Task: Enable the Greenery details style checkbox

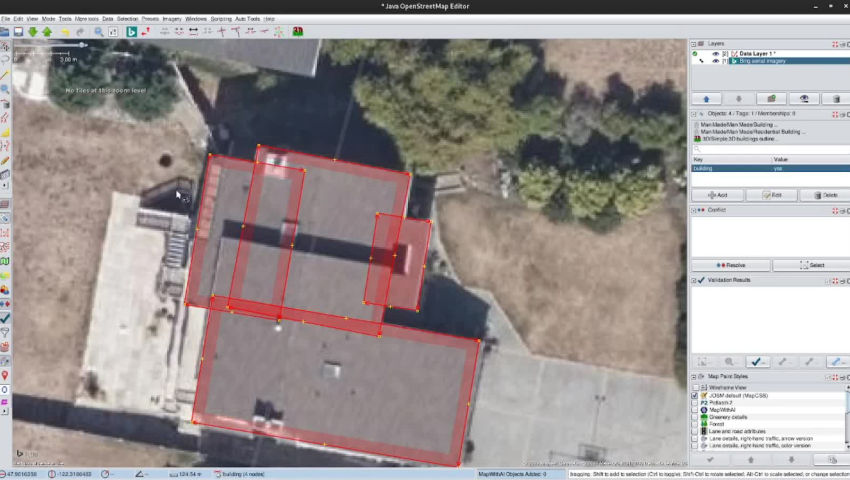Action: pos(696,417)
